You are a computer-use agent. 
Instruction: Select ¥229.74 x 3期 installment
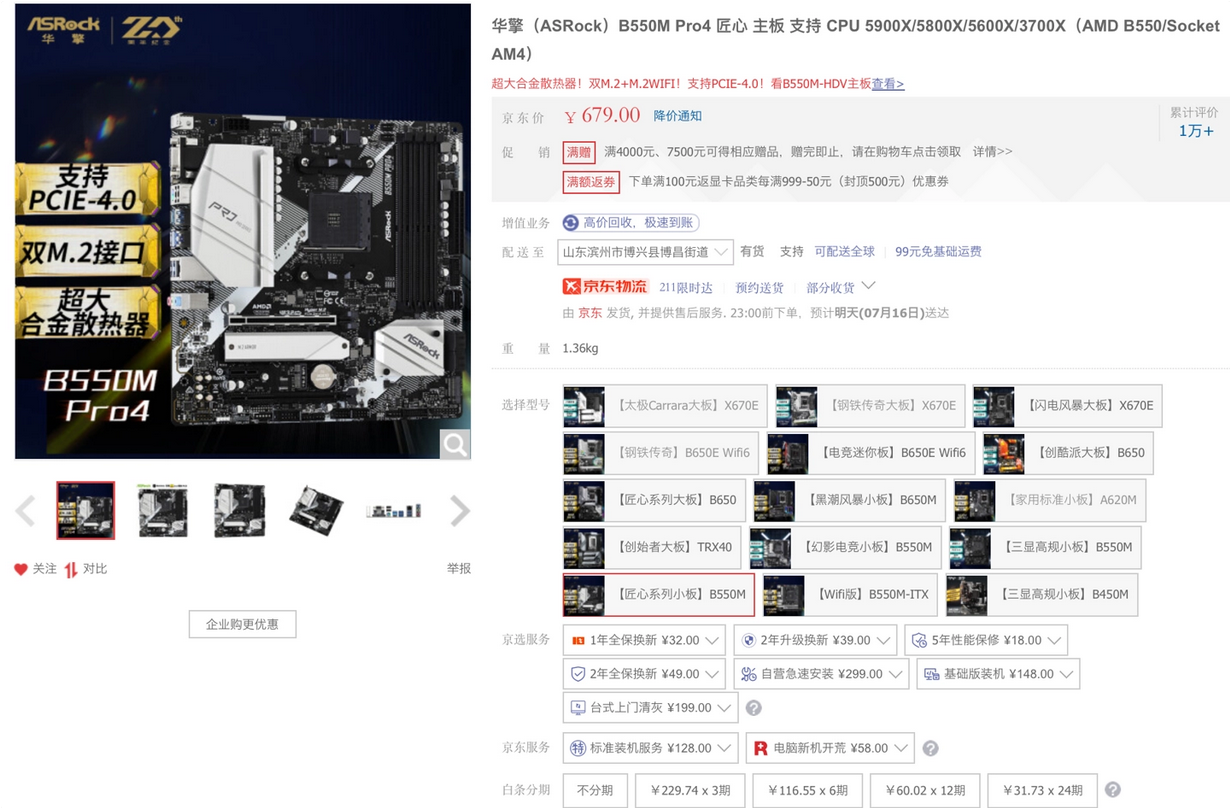690,790
